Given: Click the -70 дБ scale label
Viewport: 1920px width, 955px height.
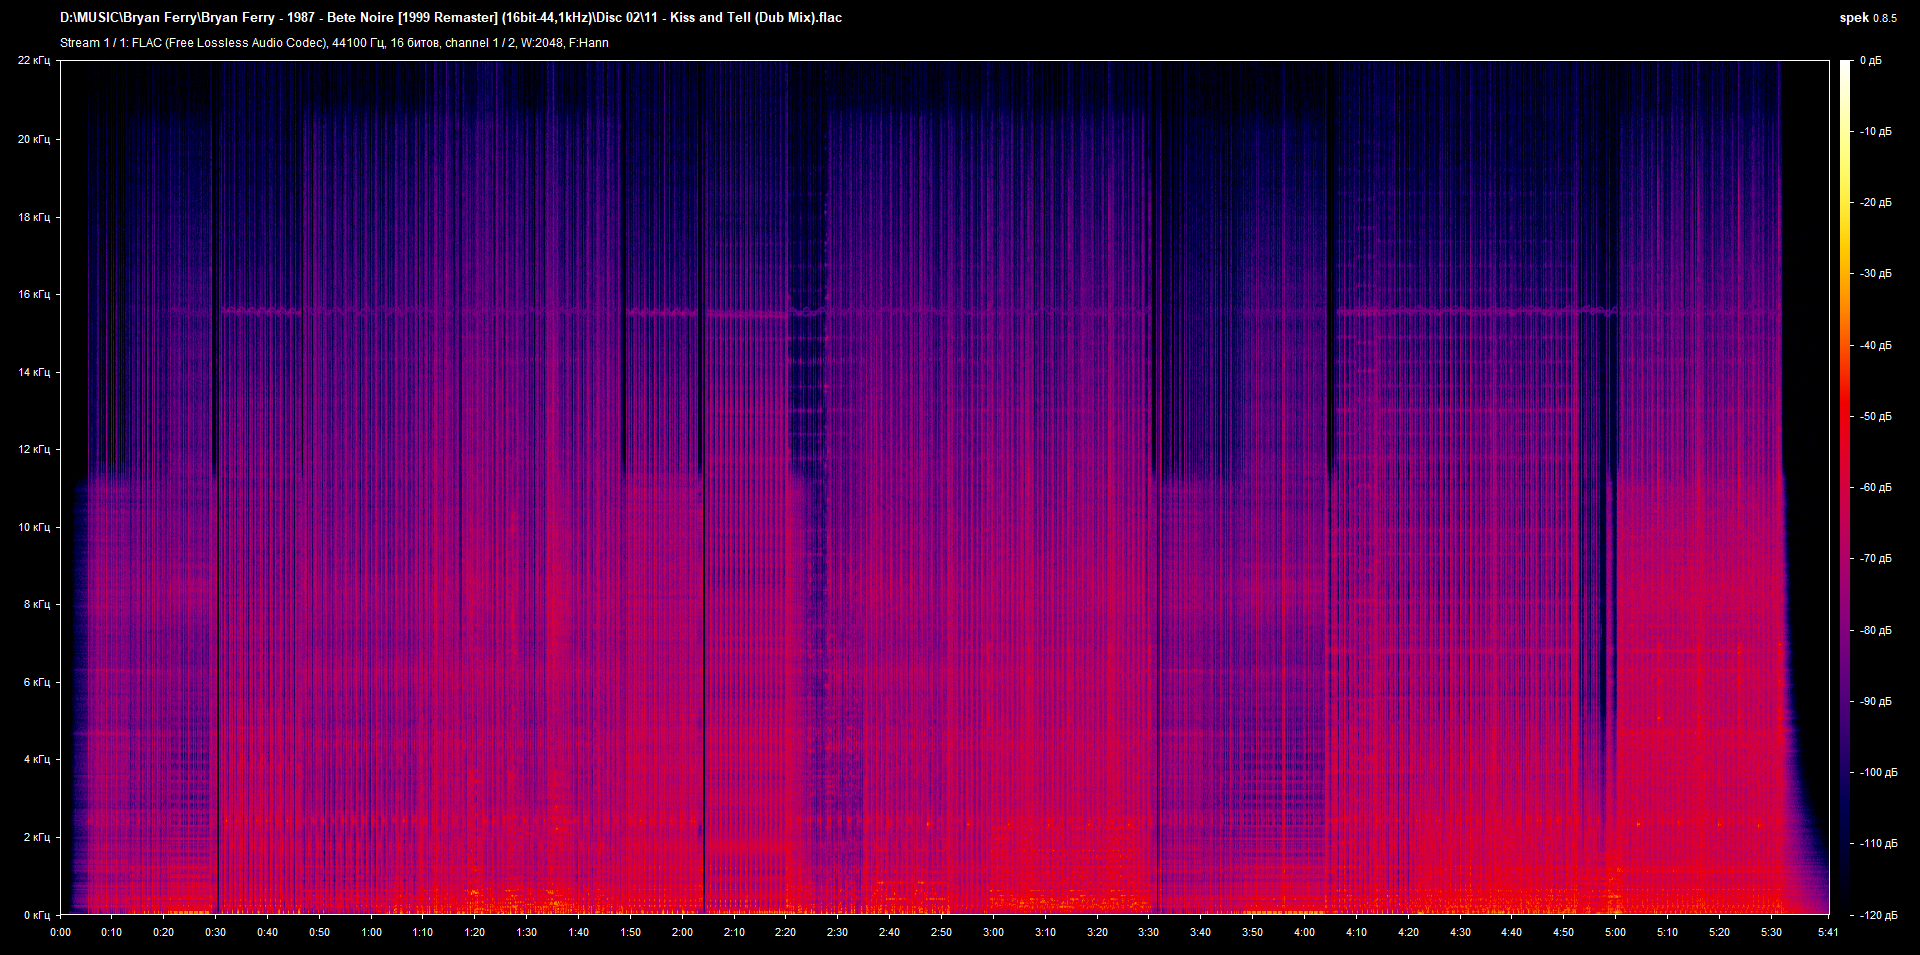Looking at the screenshot, I should tap(1875, 558).
